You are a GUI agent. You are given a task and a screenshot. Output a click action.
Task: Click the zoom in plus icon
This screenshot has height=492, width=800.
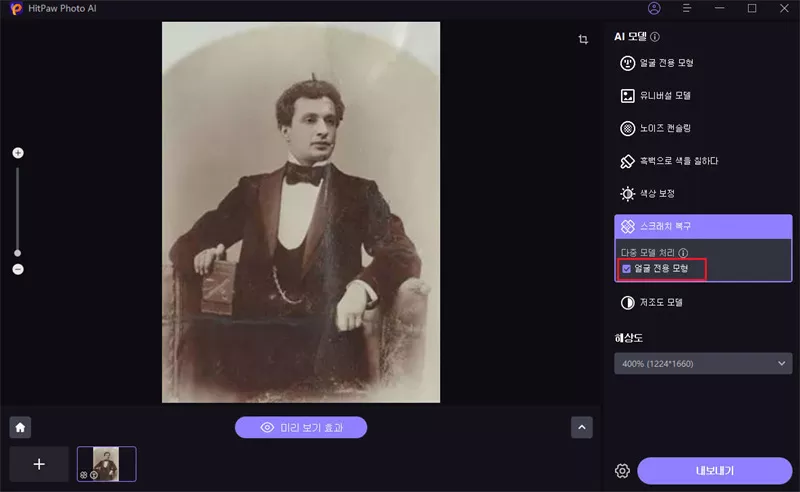18,153
